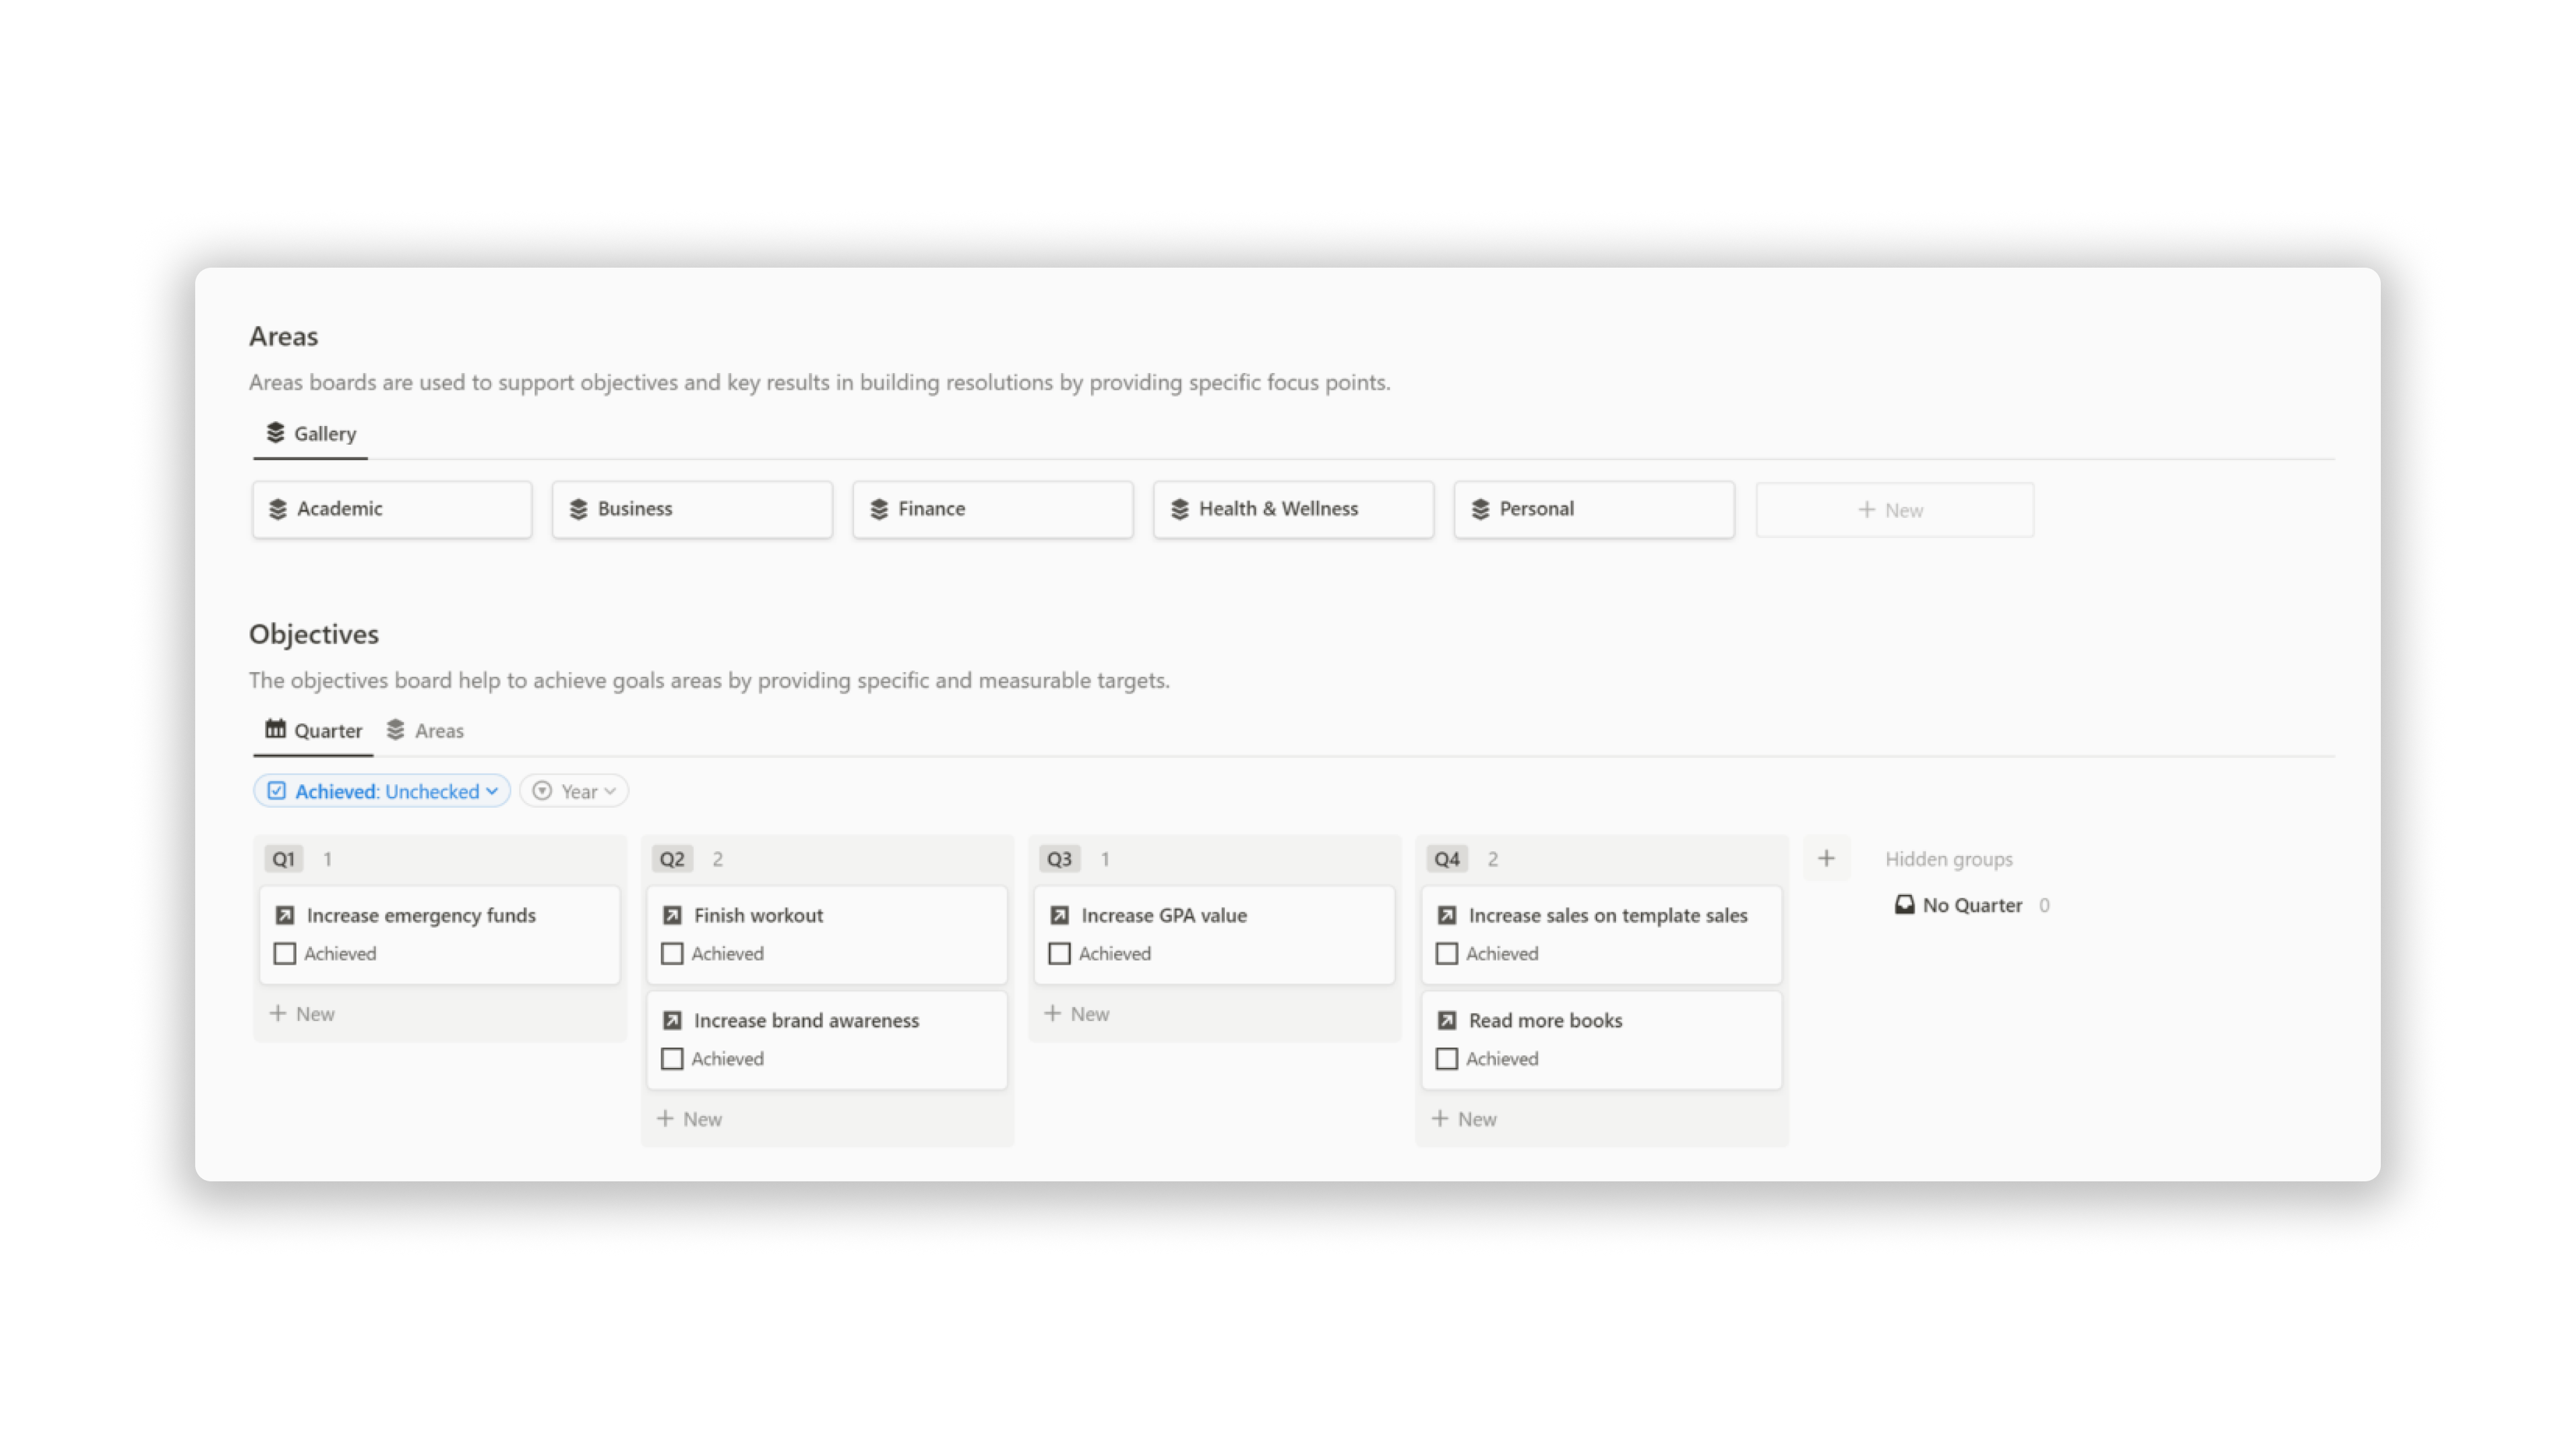The image size is (2576, 1449).
Task: Click the stack icon on Business card
Action: [578, 509]
